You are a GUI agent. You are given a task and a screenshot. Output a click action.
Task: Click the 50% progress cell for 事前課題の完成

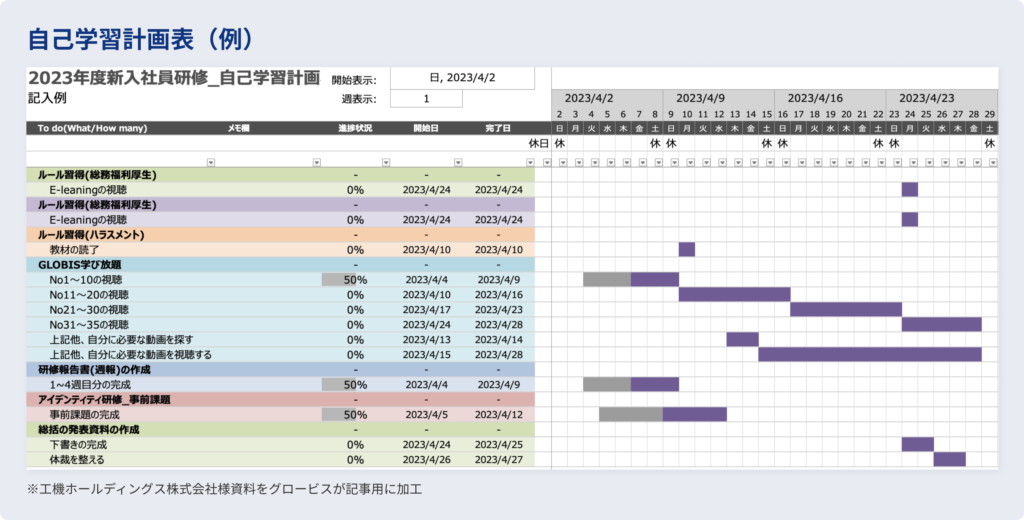click(x=354, y=414)
